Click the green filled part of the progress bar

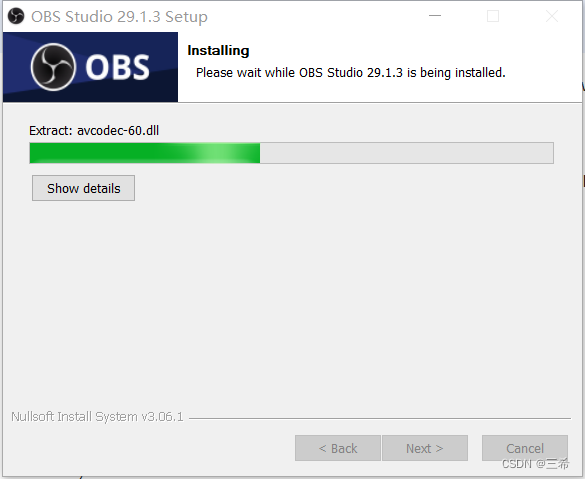tap(145, 153)
